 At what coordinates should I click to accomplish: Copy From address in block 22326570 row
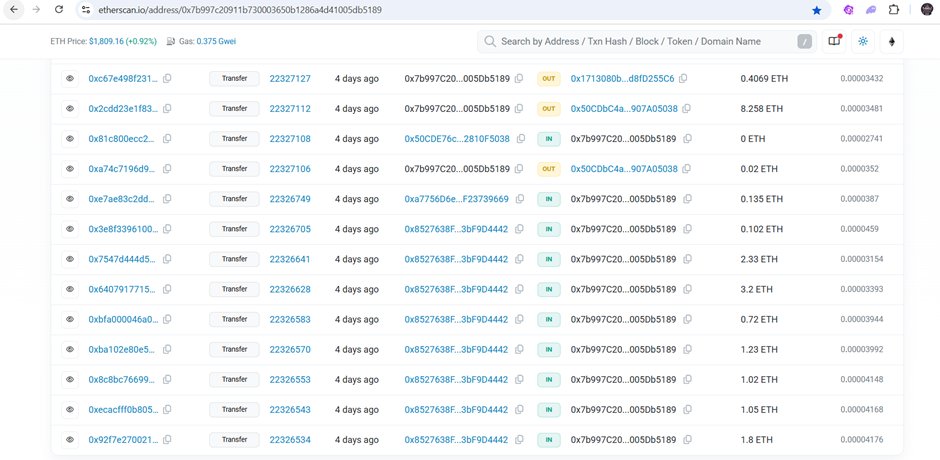[519, 350]
